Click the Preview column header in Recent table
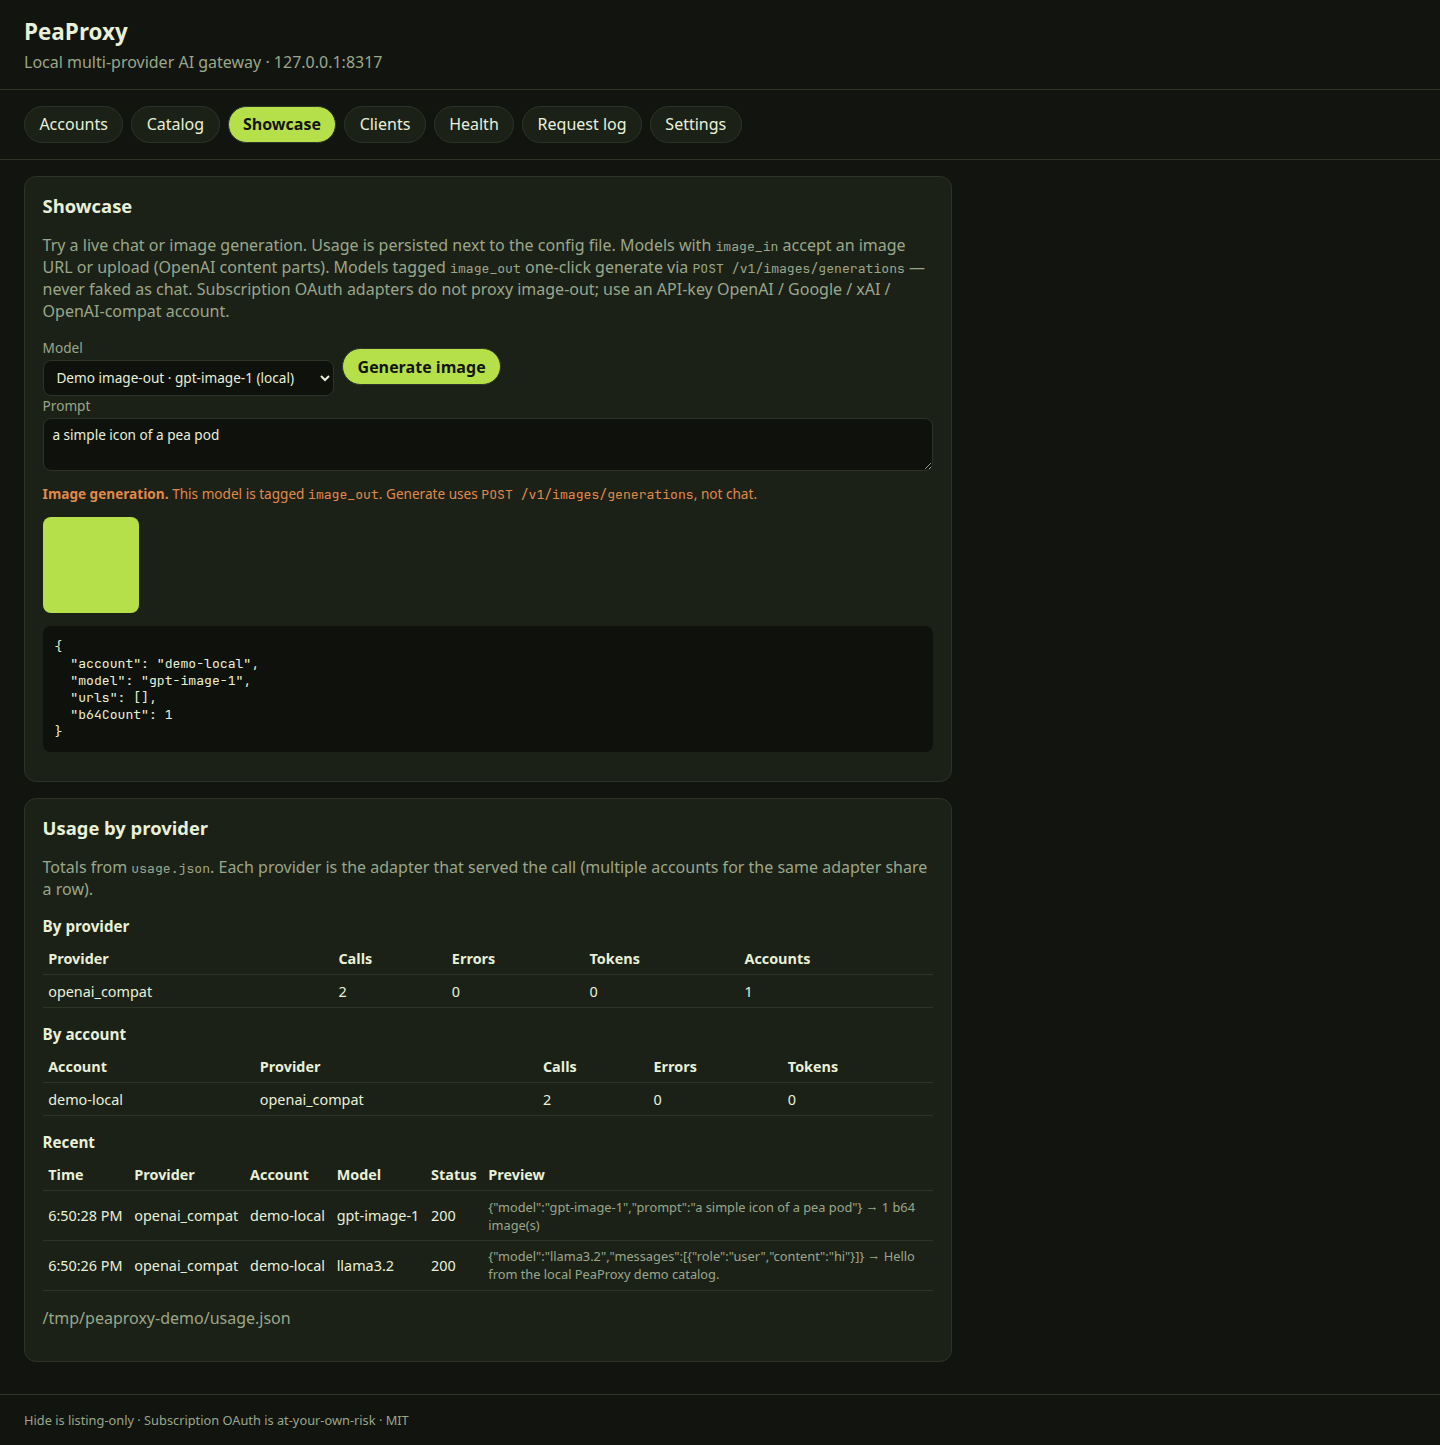 coord(516,1175)
